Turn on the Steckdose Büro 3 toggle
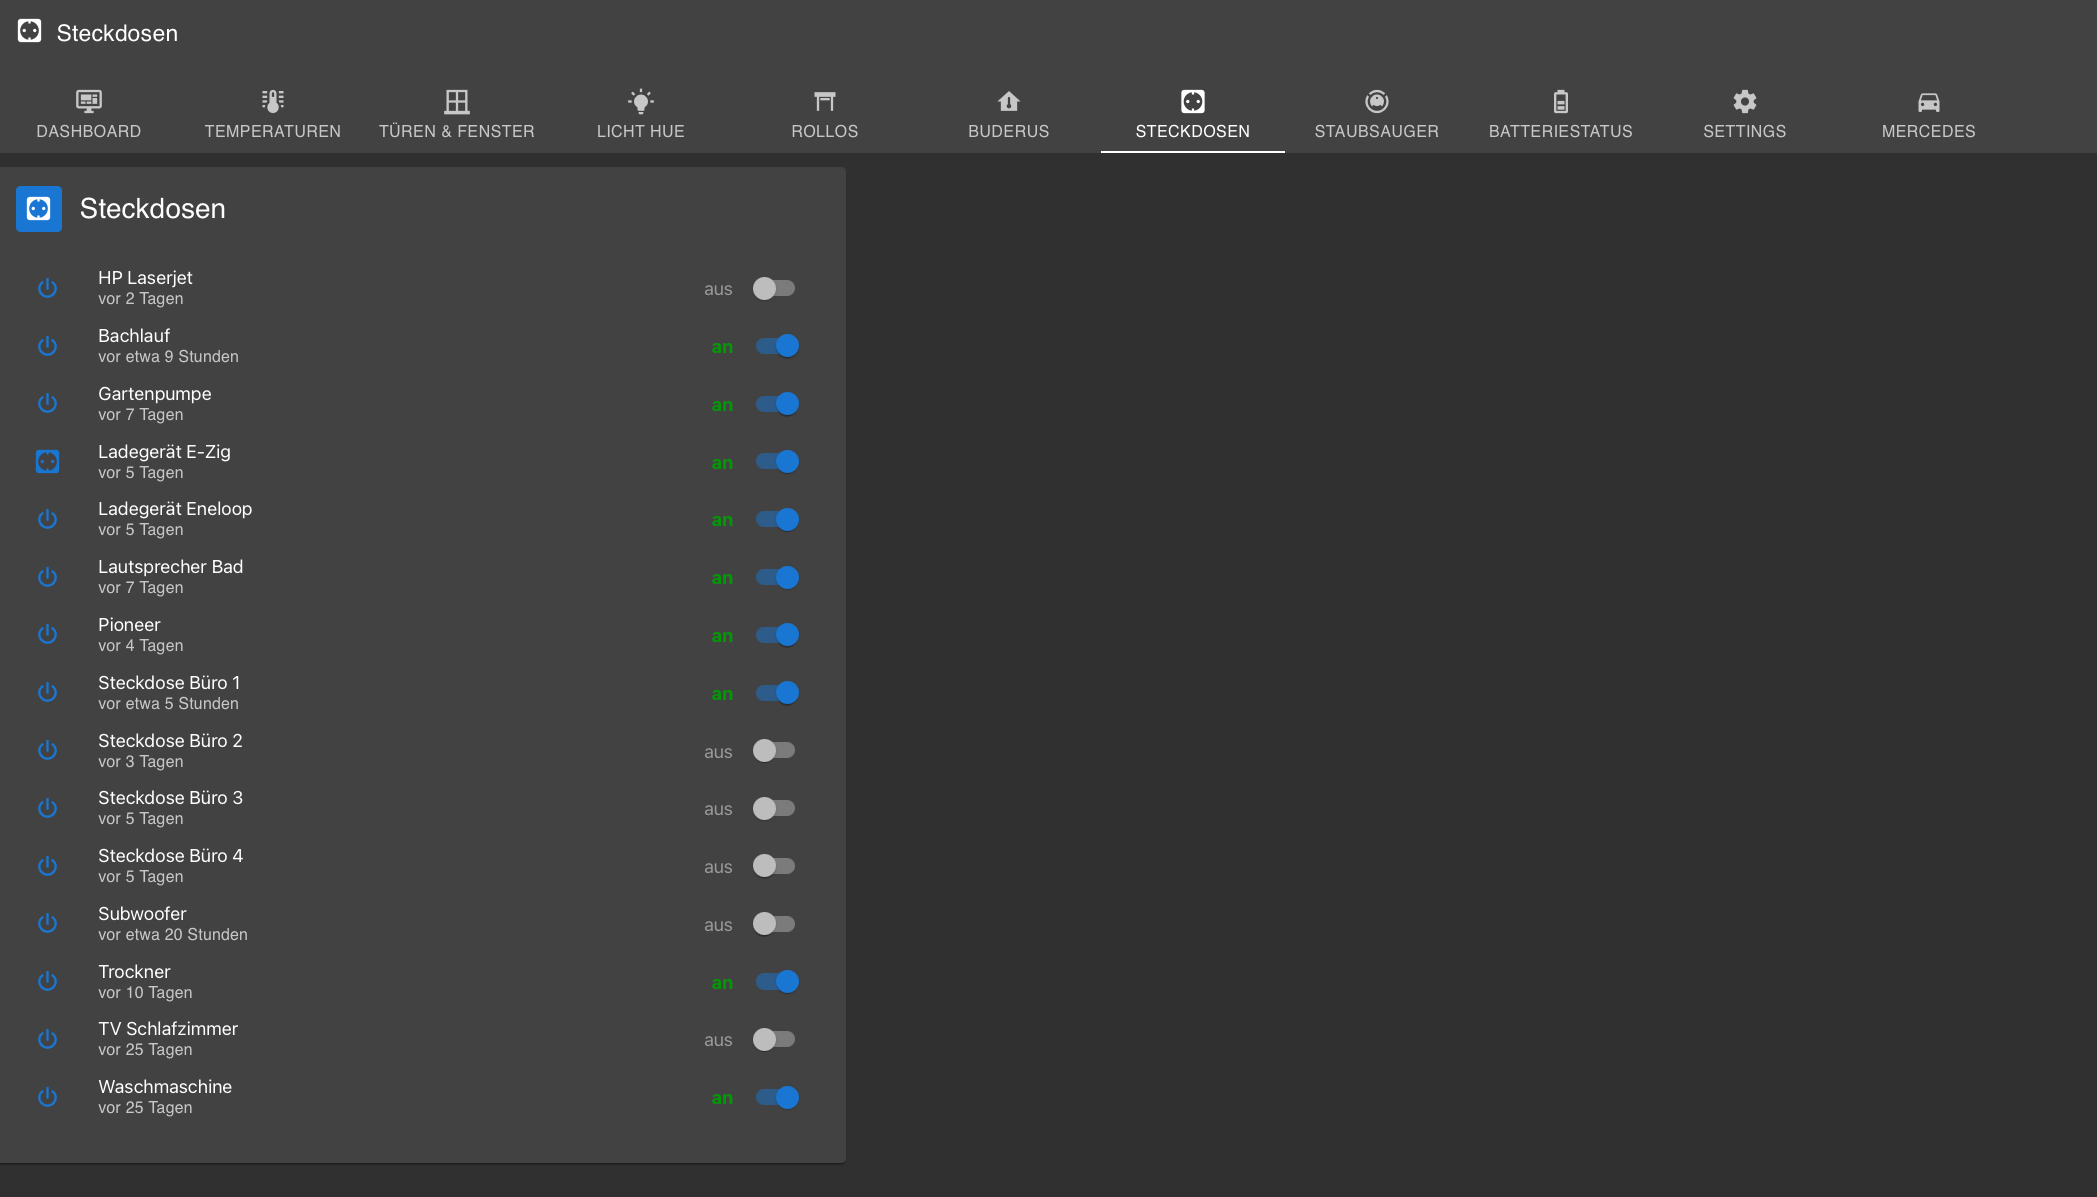 coord(774,808)
